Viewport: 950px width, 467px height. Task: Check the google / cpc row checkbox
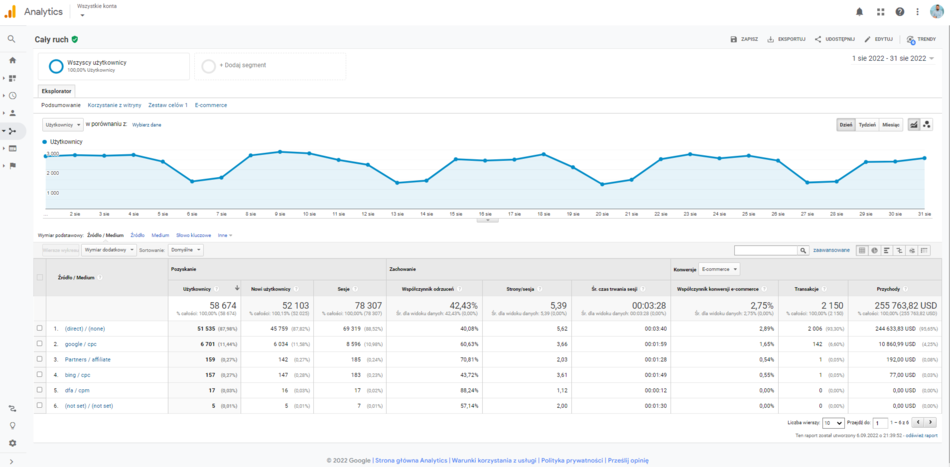point(40,343)
